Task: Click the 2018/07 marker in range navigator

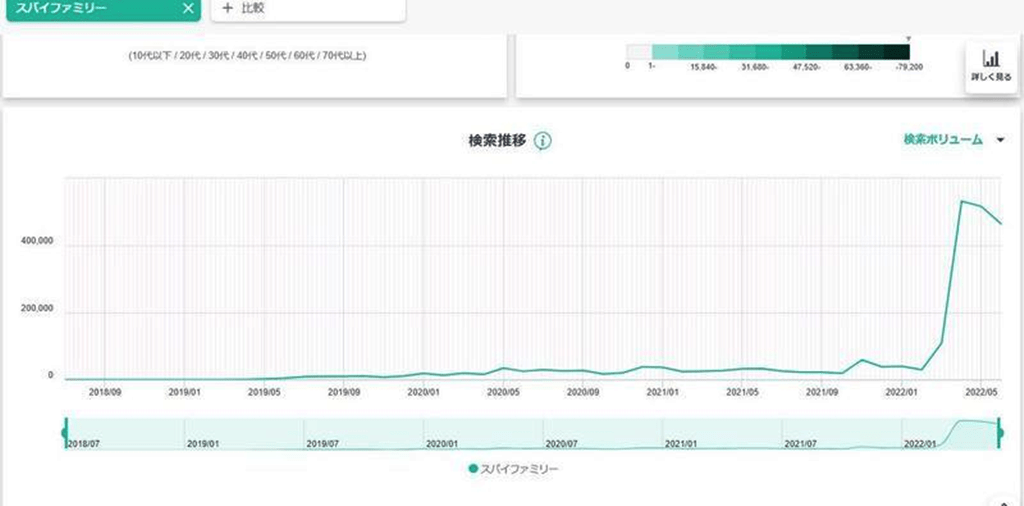Action: pyautogui.click(x=84, y=443)
